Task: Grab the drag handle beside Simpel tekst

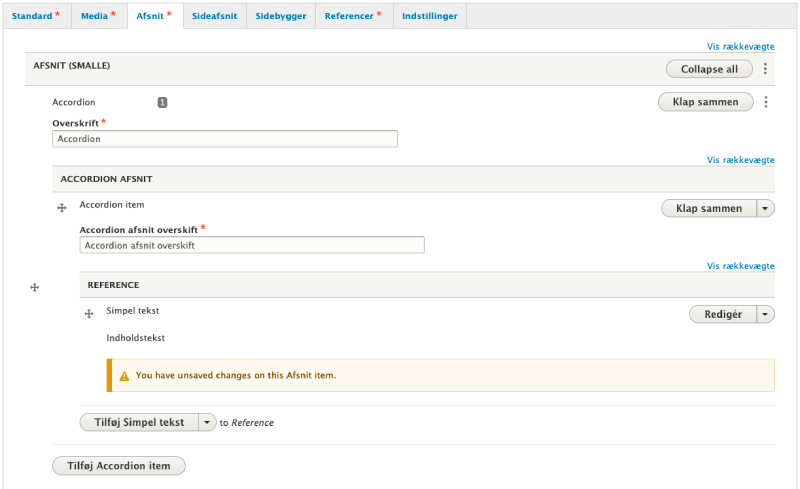Action: pos(90,314)
